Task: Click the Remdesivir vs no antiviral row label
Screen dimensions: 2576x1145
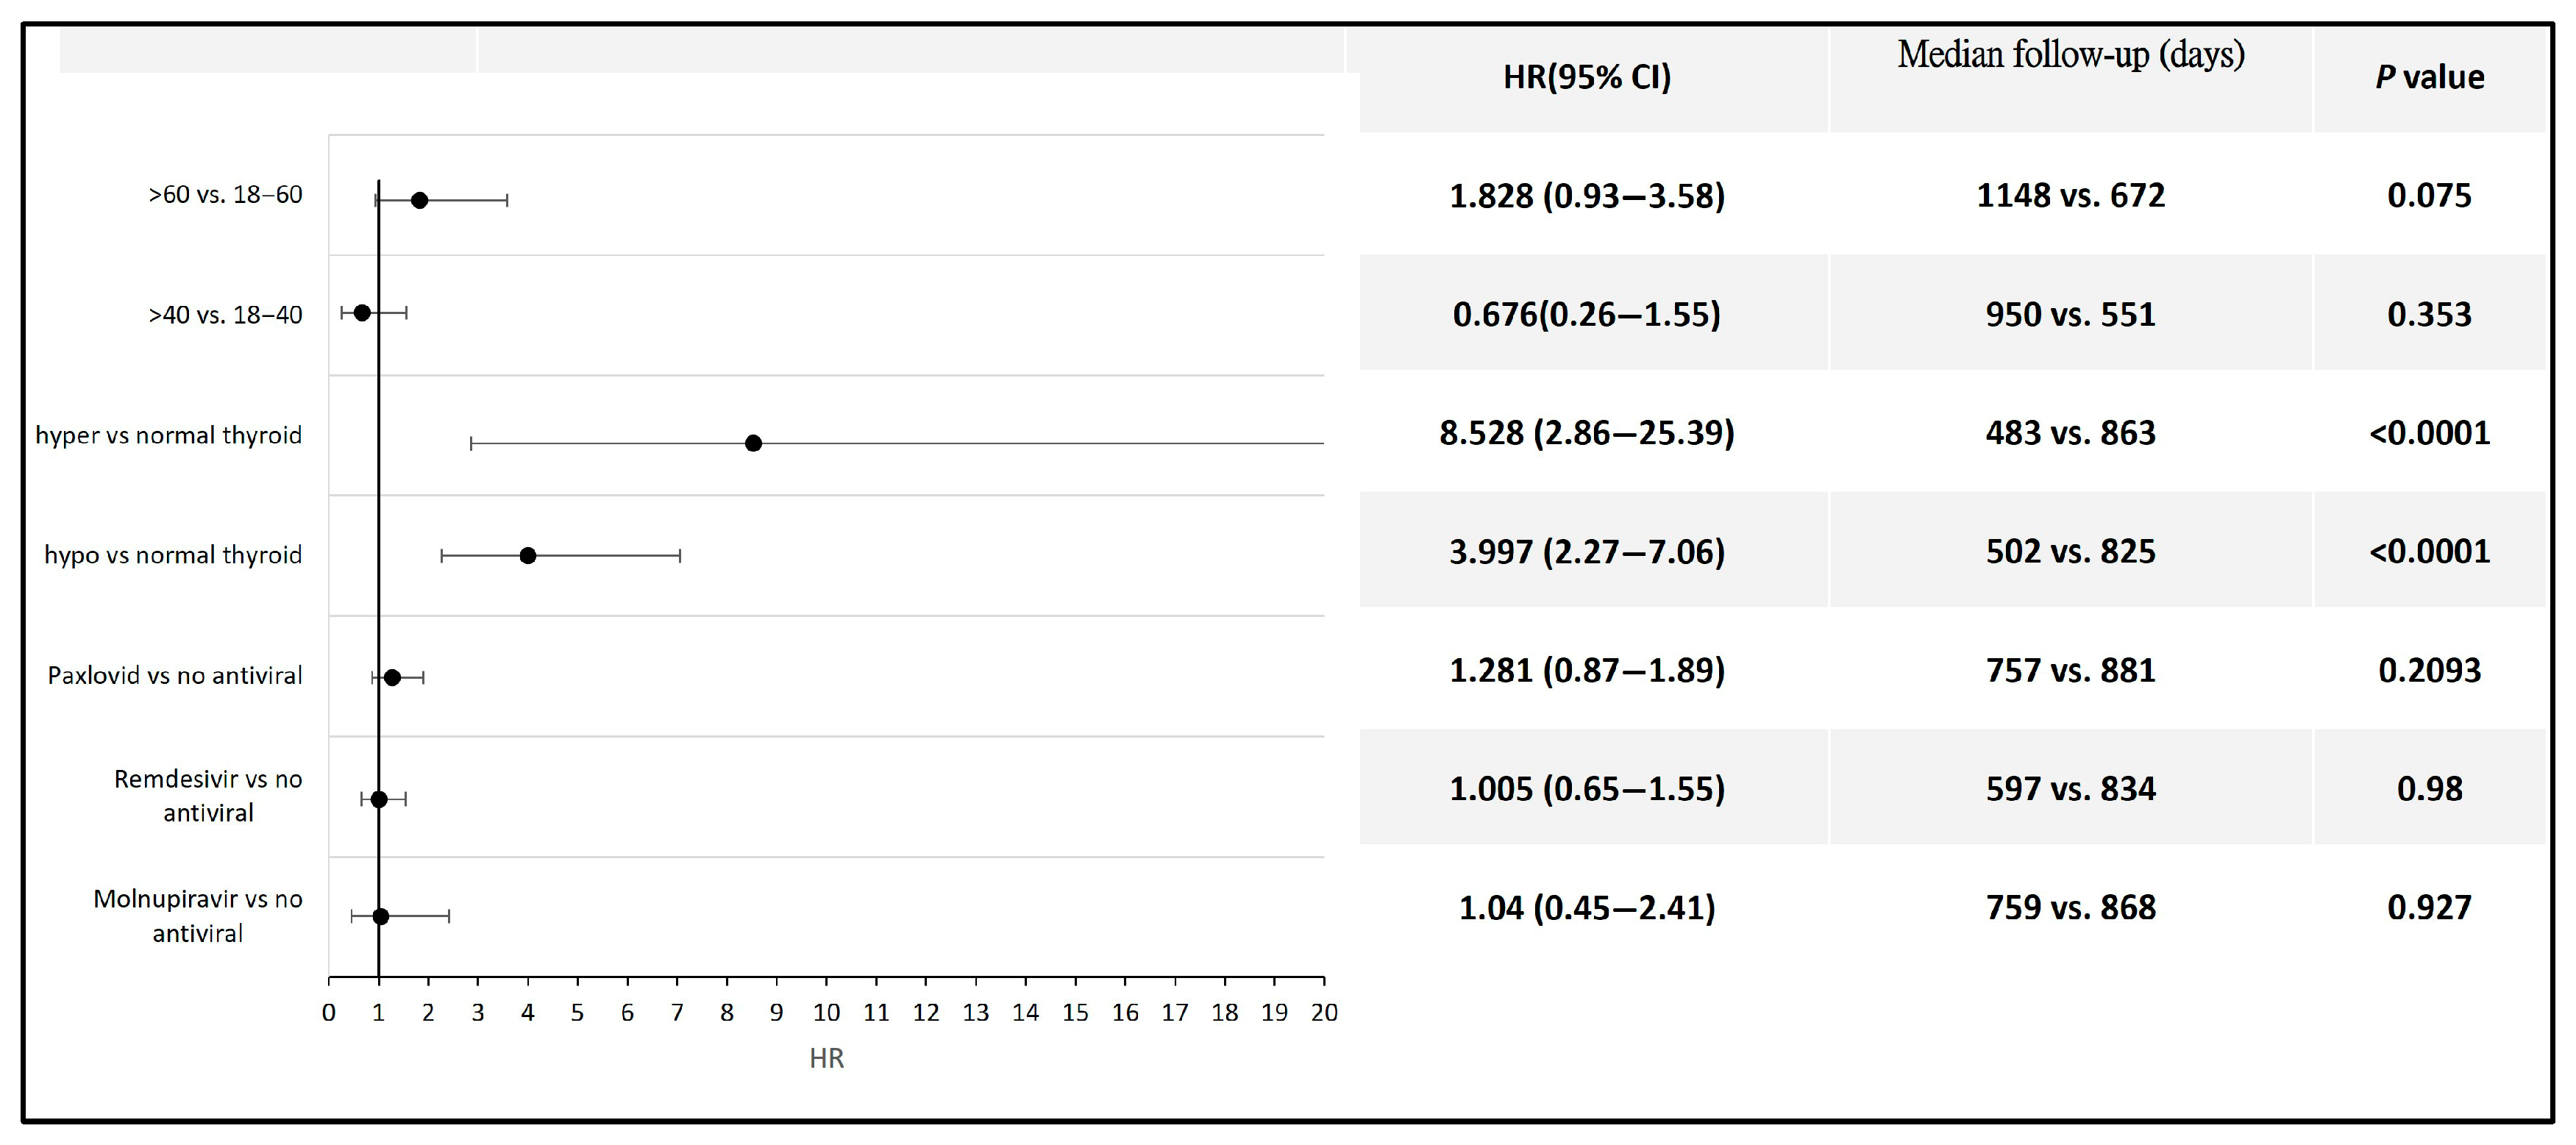Action: (208, 796)
